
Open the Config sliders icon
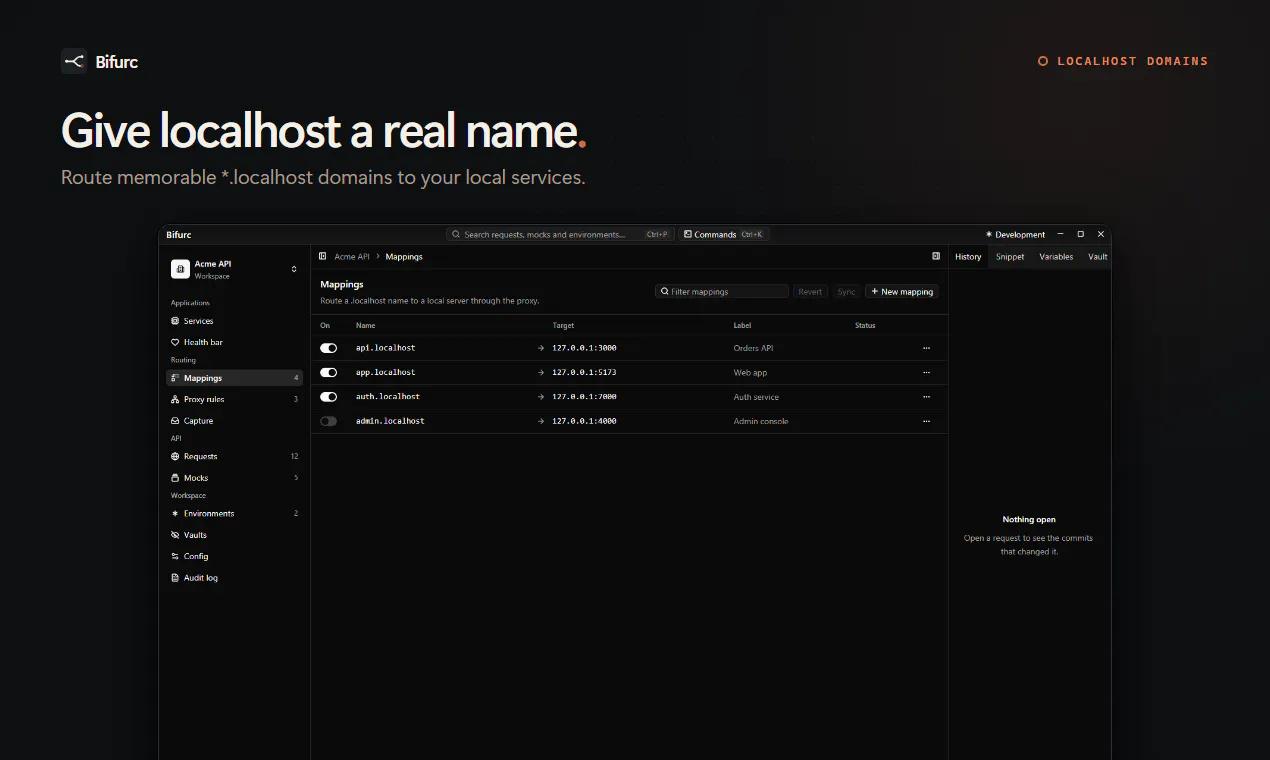(x=175, y=556)
